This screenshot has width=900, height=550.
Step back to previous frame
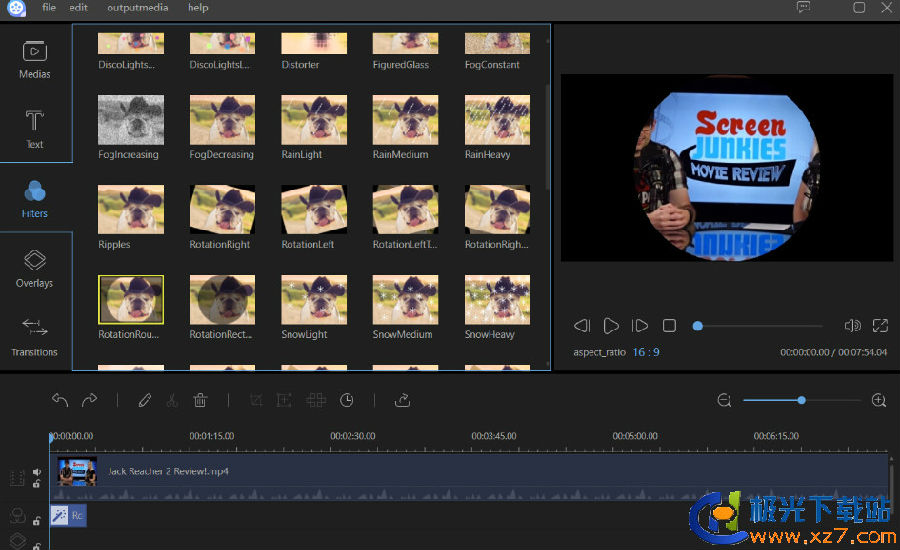(x=582, y=326)
